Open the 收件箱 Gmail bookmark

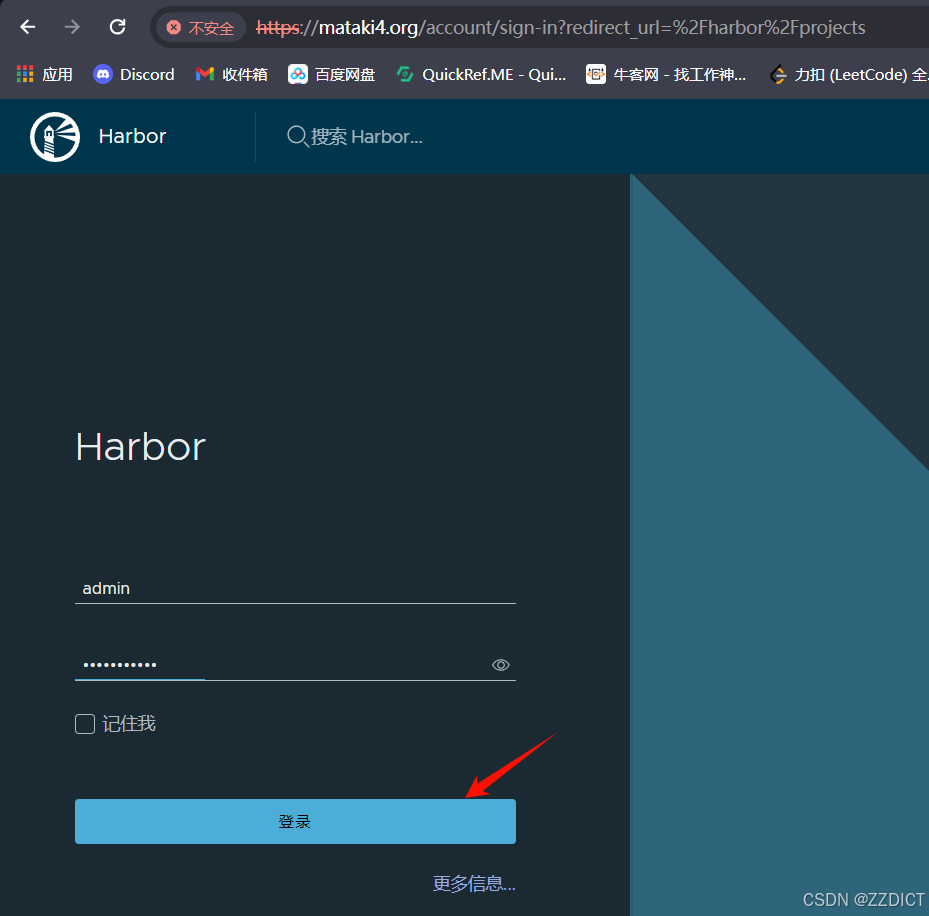pyautogui.click(x=232, y=75)
